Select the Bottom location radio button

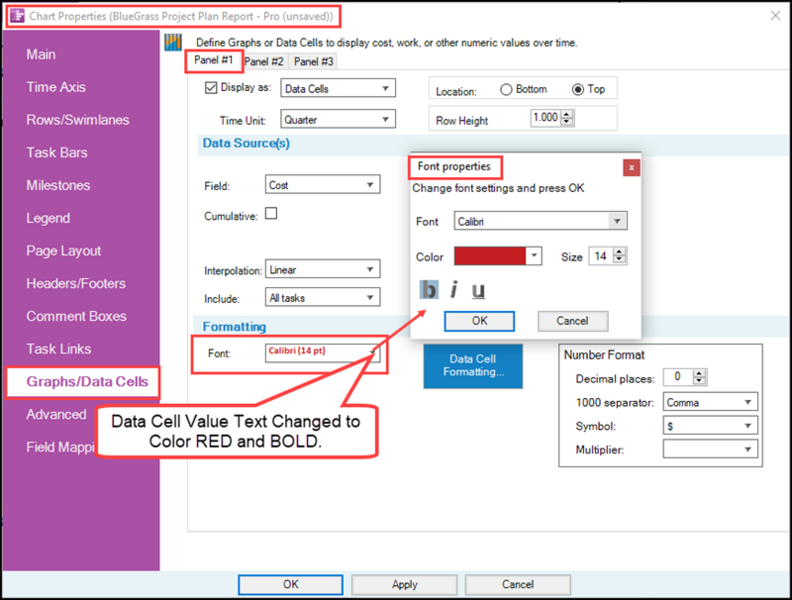point(506,89)
